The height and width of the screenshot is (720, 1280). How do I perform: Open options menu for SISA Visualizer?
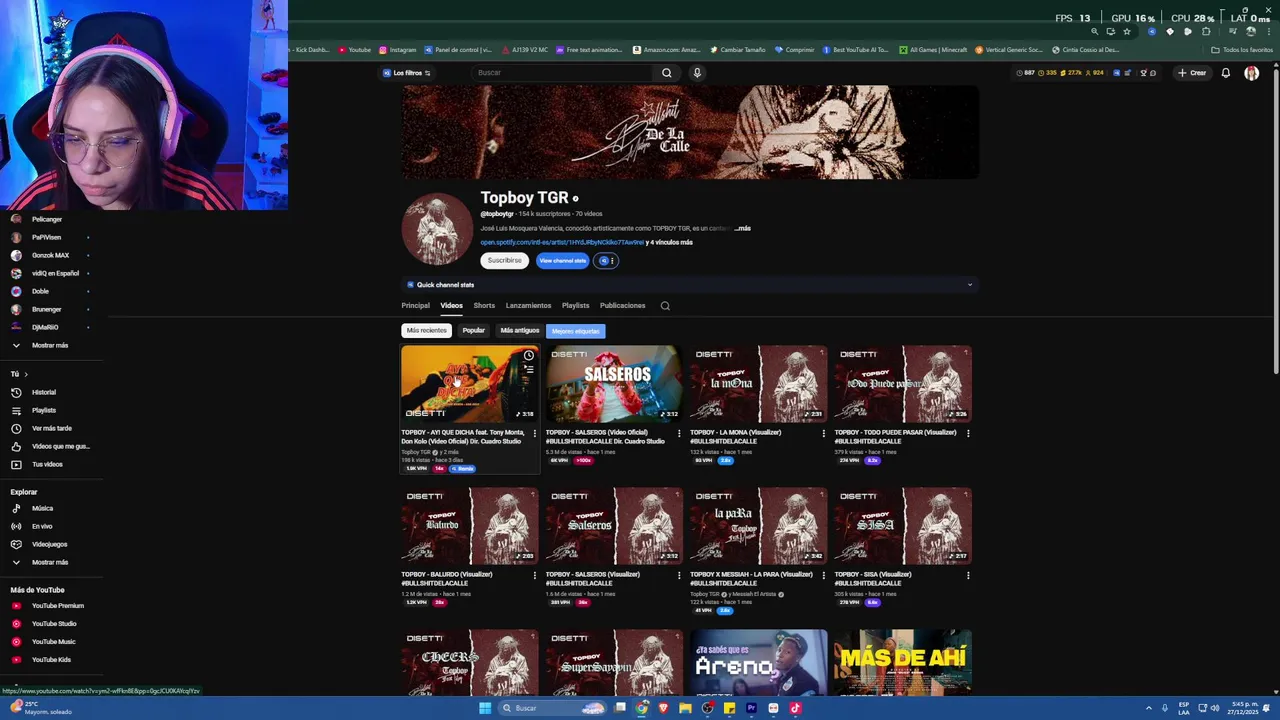[967, 576]
